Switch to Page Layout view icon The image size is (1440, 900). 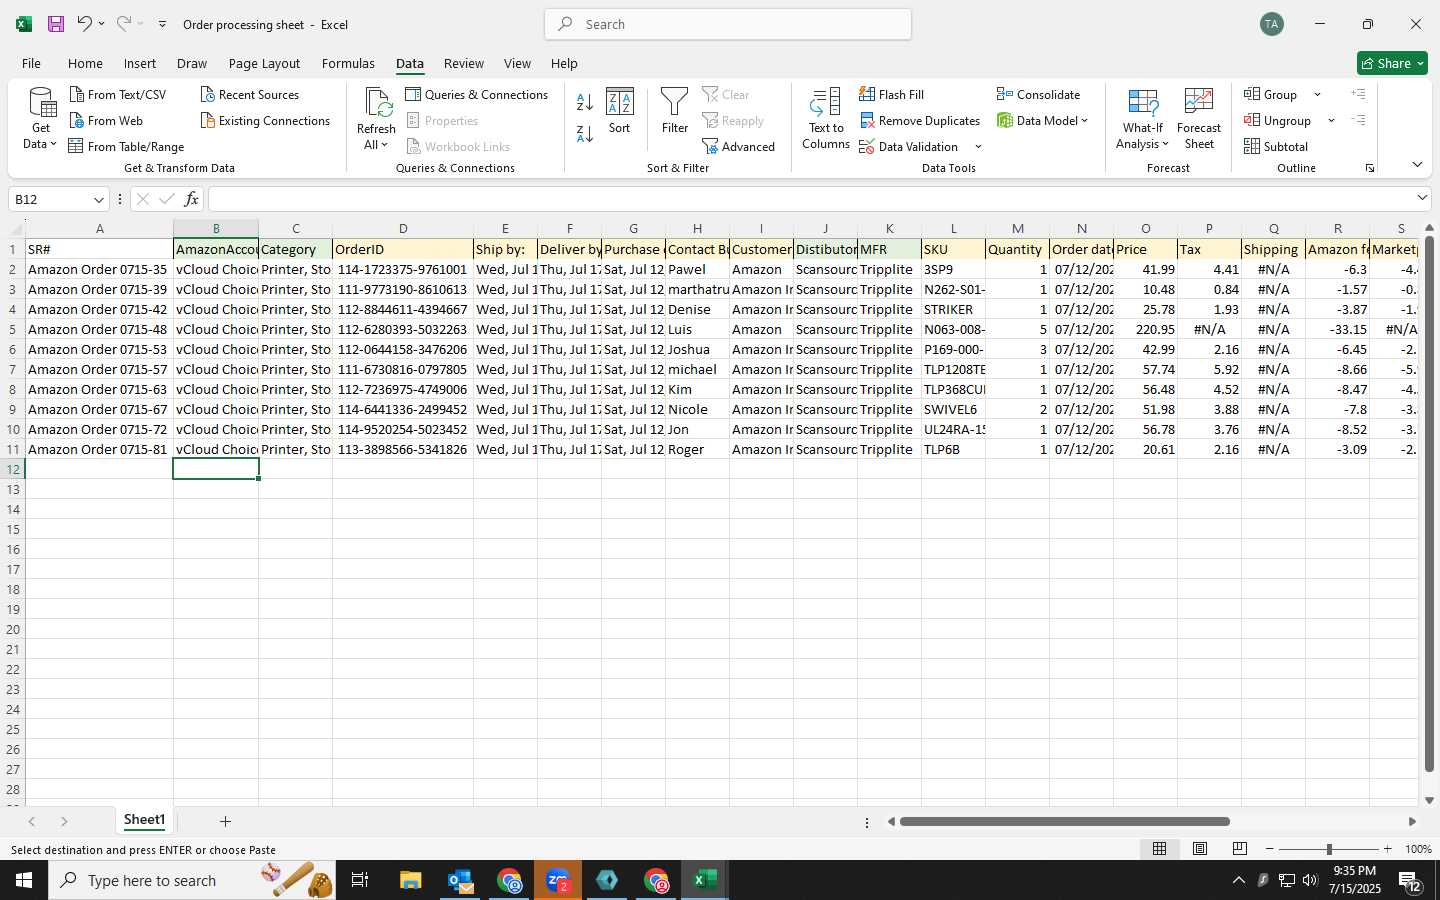point(1200,848)
